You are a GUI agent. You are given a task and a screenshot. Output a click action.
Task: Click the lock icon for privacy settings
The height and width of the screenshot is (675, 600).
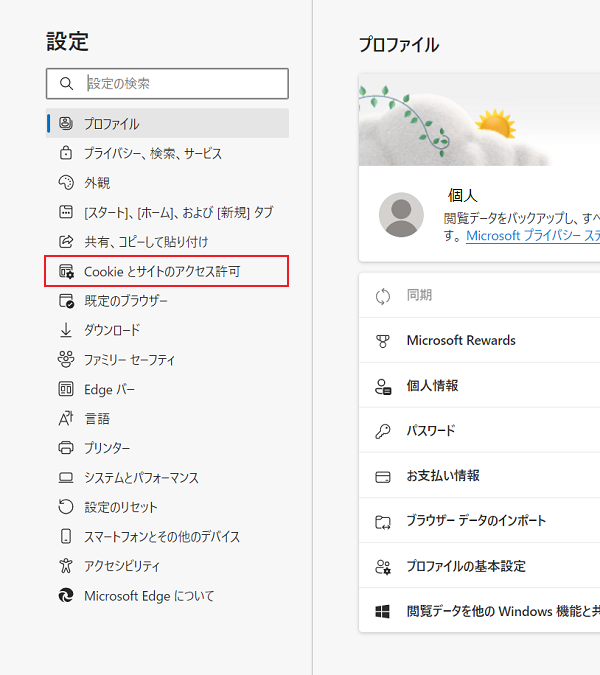[67, 154]
